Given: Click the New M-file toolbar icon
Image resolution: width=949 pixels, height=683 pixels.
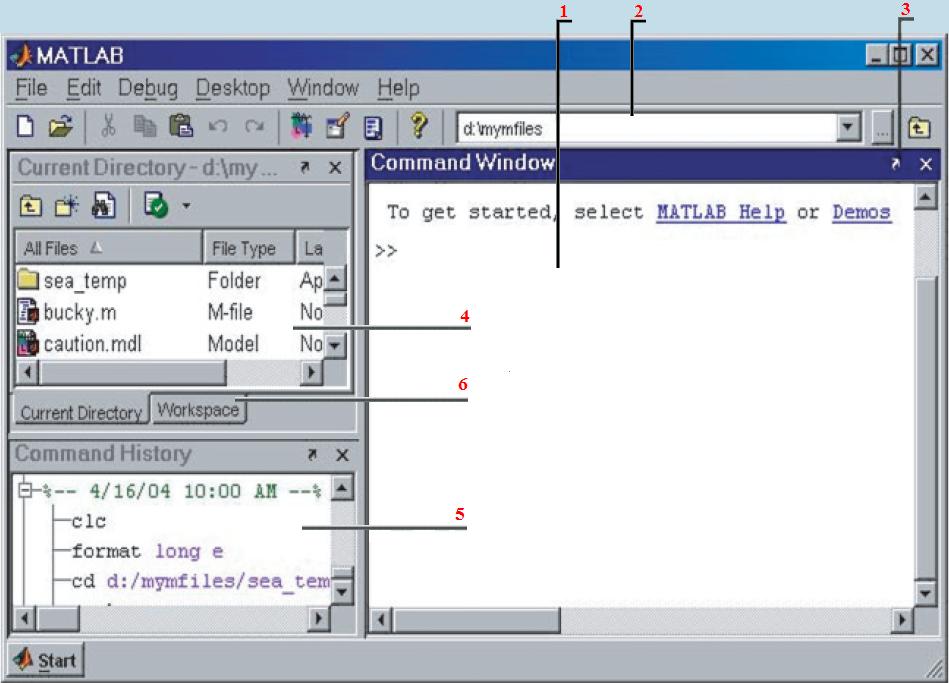Looking at the screenshot, I should coord(25,127).
